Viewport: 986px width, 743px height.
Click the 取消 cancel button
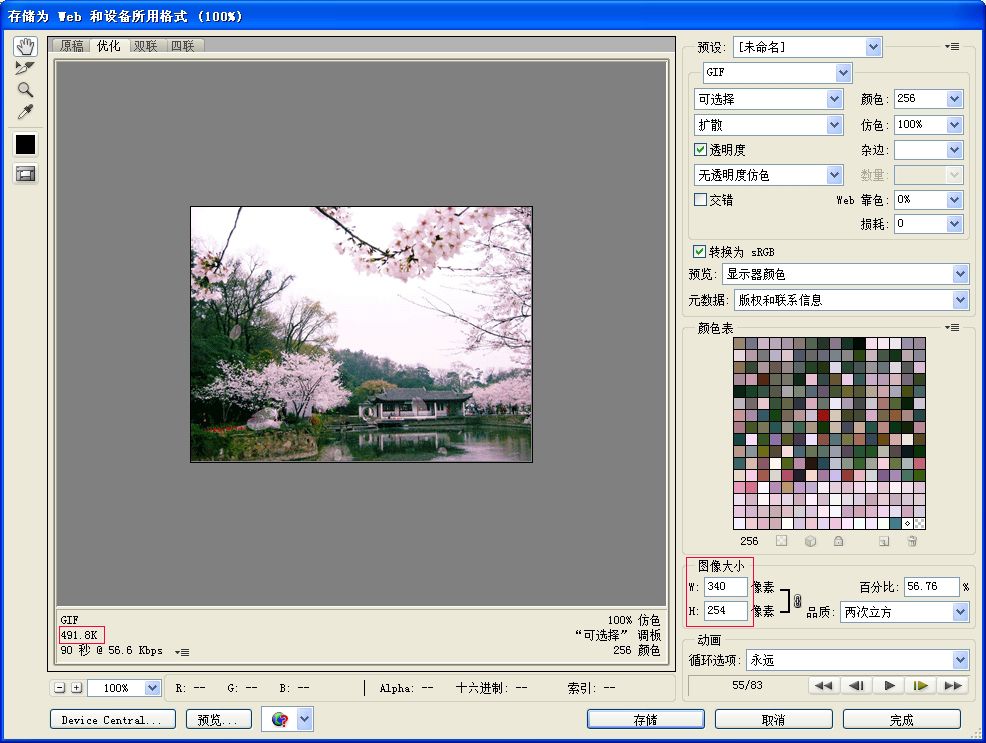[x=773, y=720]
